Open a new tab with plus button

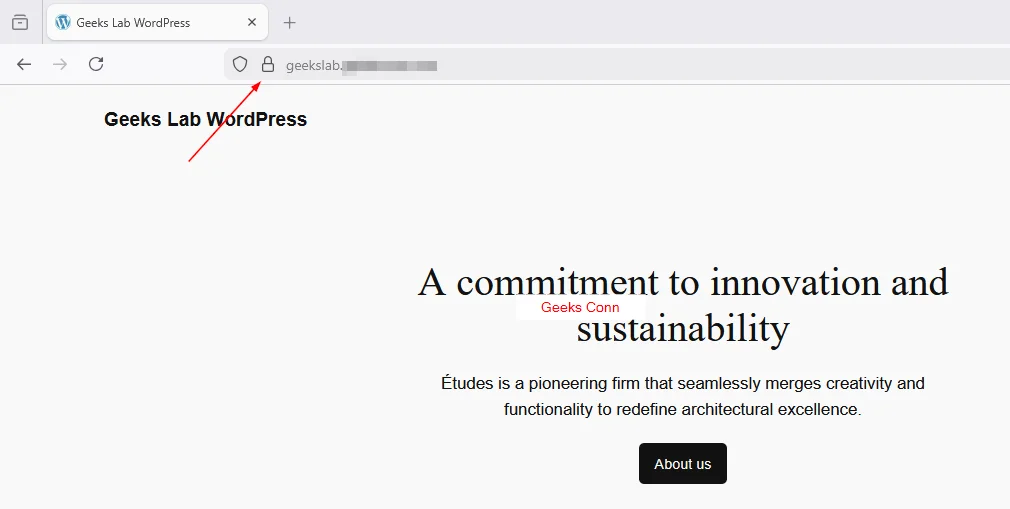(290, 22)
